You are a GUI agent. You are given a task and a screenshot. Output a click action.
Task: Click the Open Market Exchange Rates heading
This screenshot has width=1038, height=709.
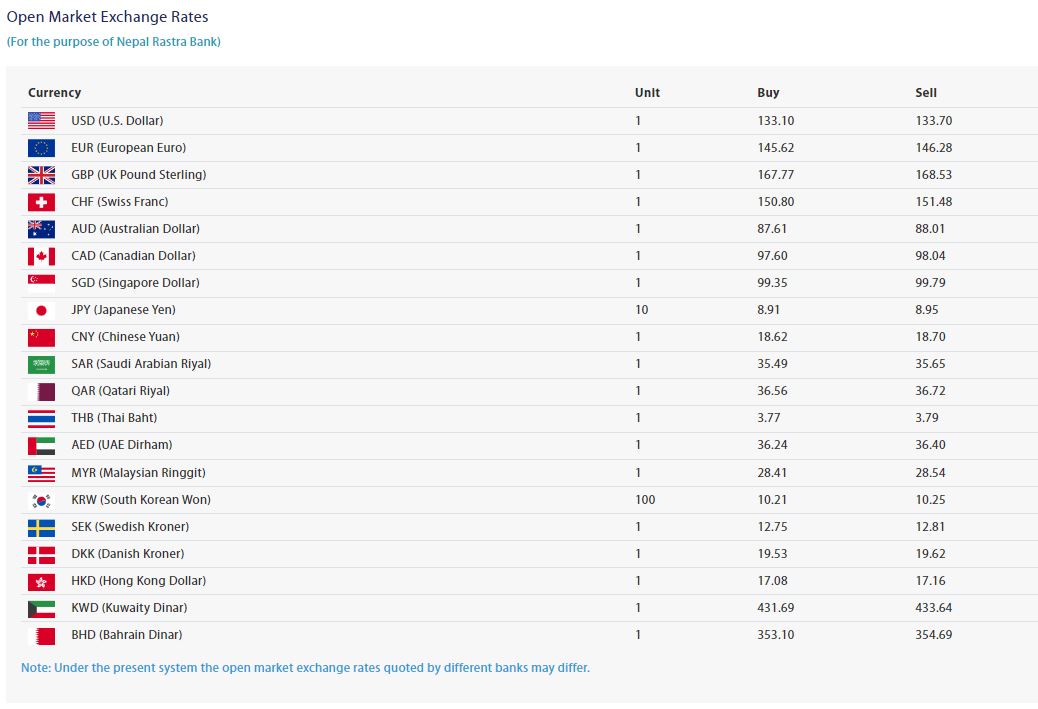tap(108, 17)
